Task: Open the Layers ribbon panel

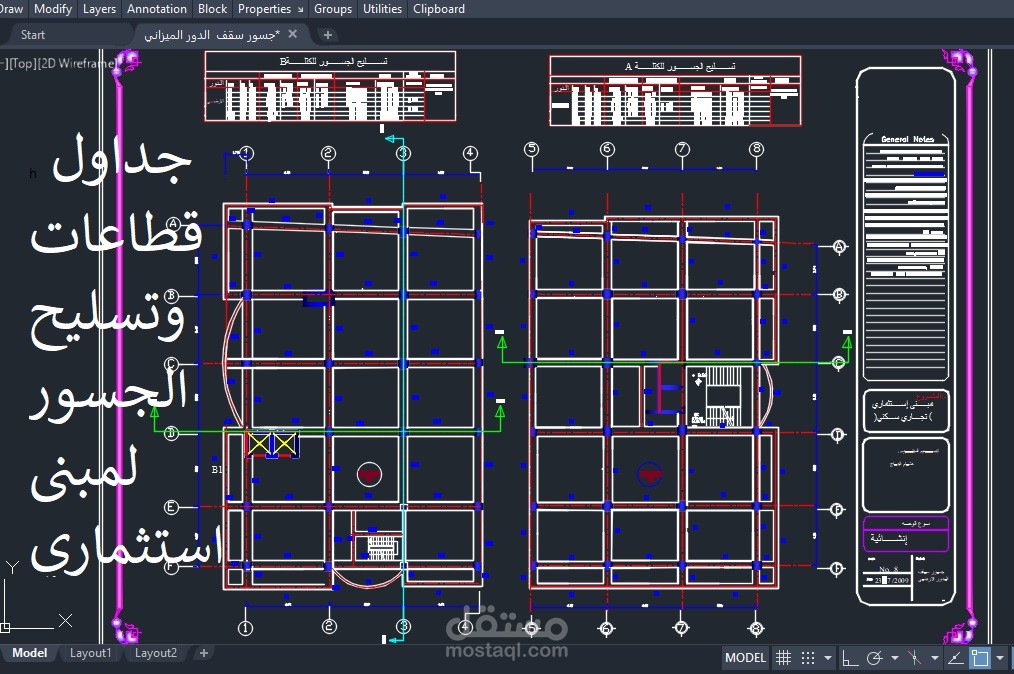Action: 99,9
